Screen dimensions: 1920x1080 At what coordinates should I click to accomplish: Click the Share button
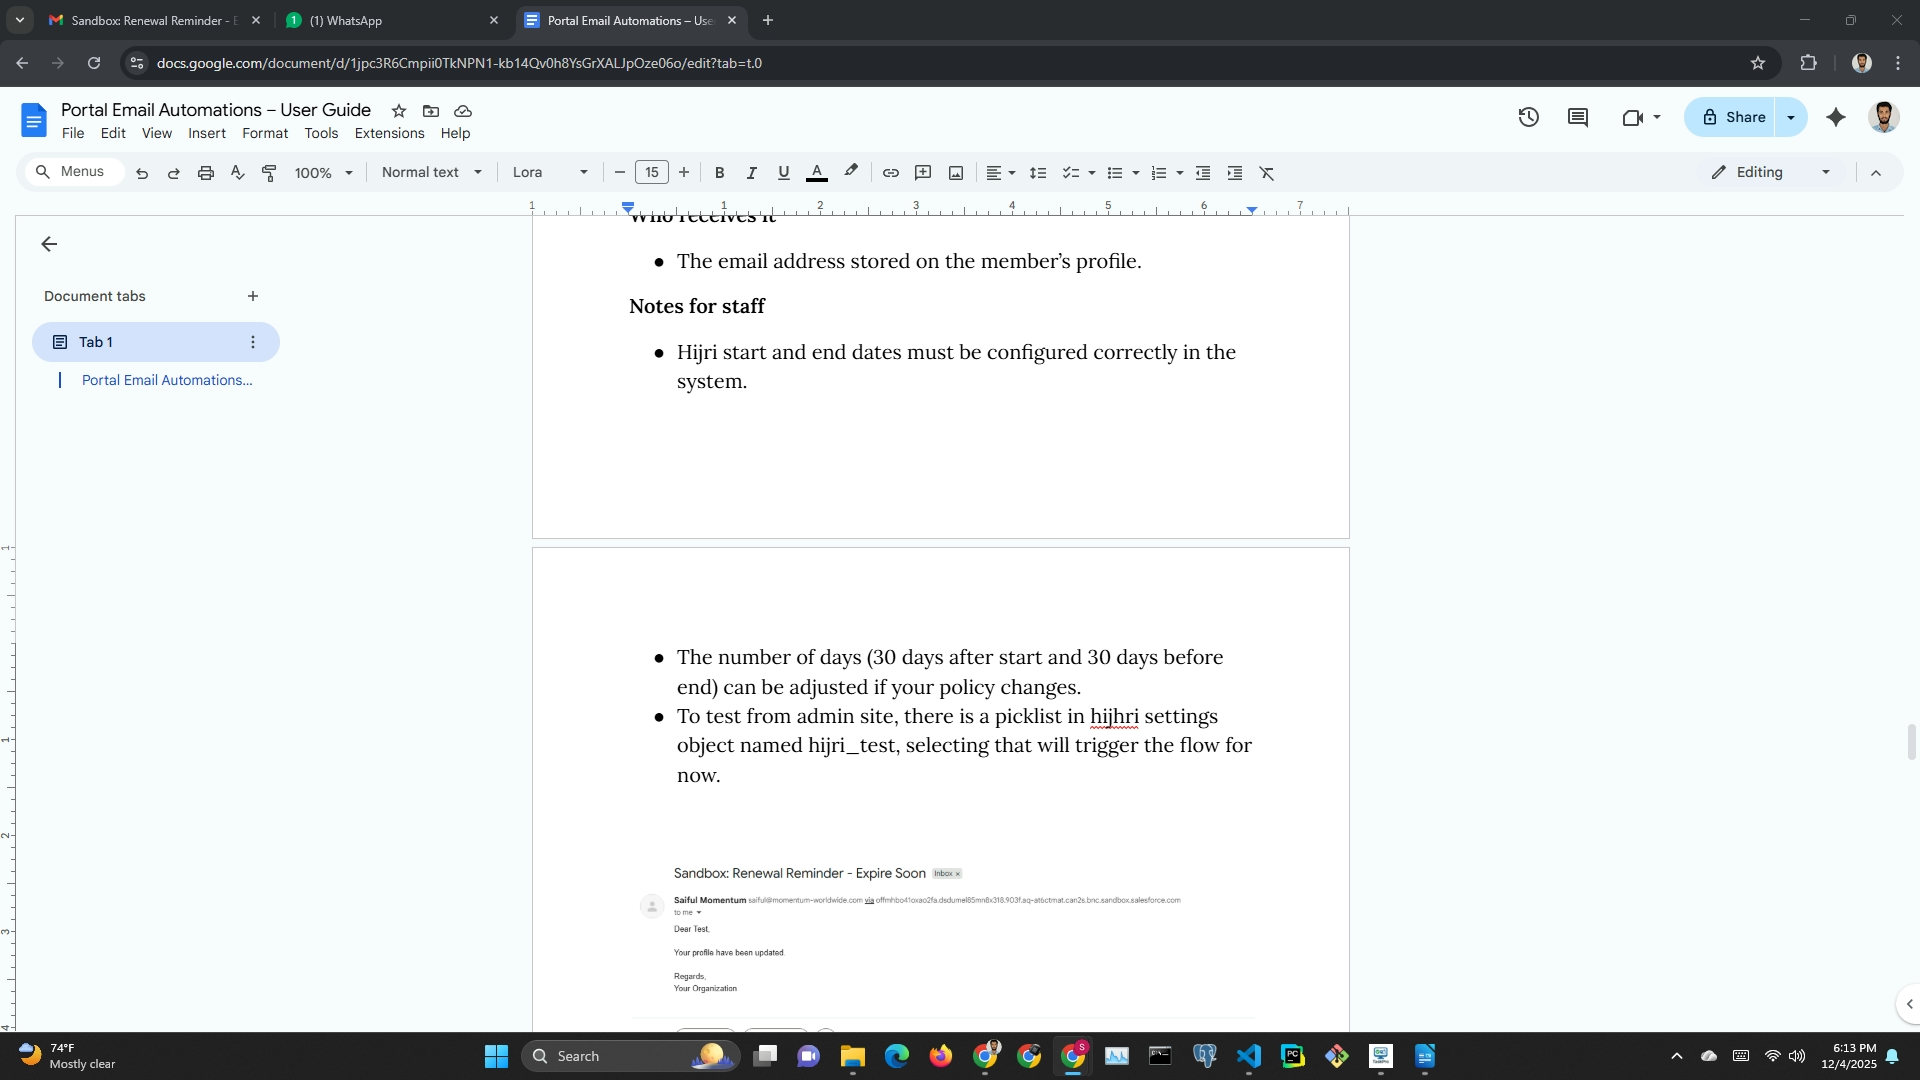point(1733,118)
